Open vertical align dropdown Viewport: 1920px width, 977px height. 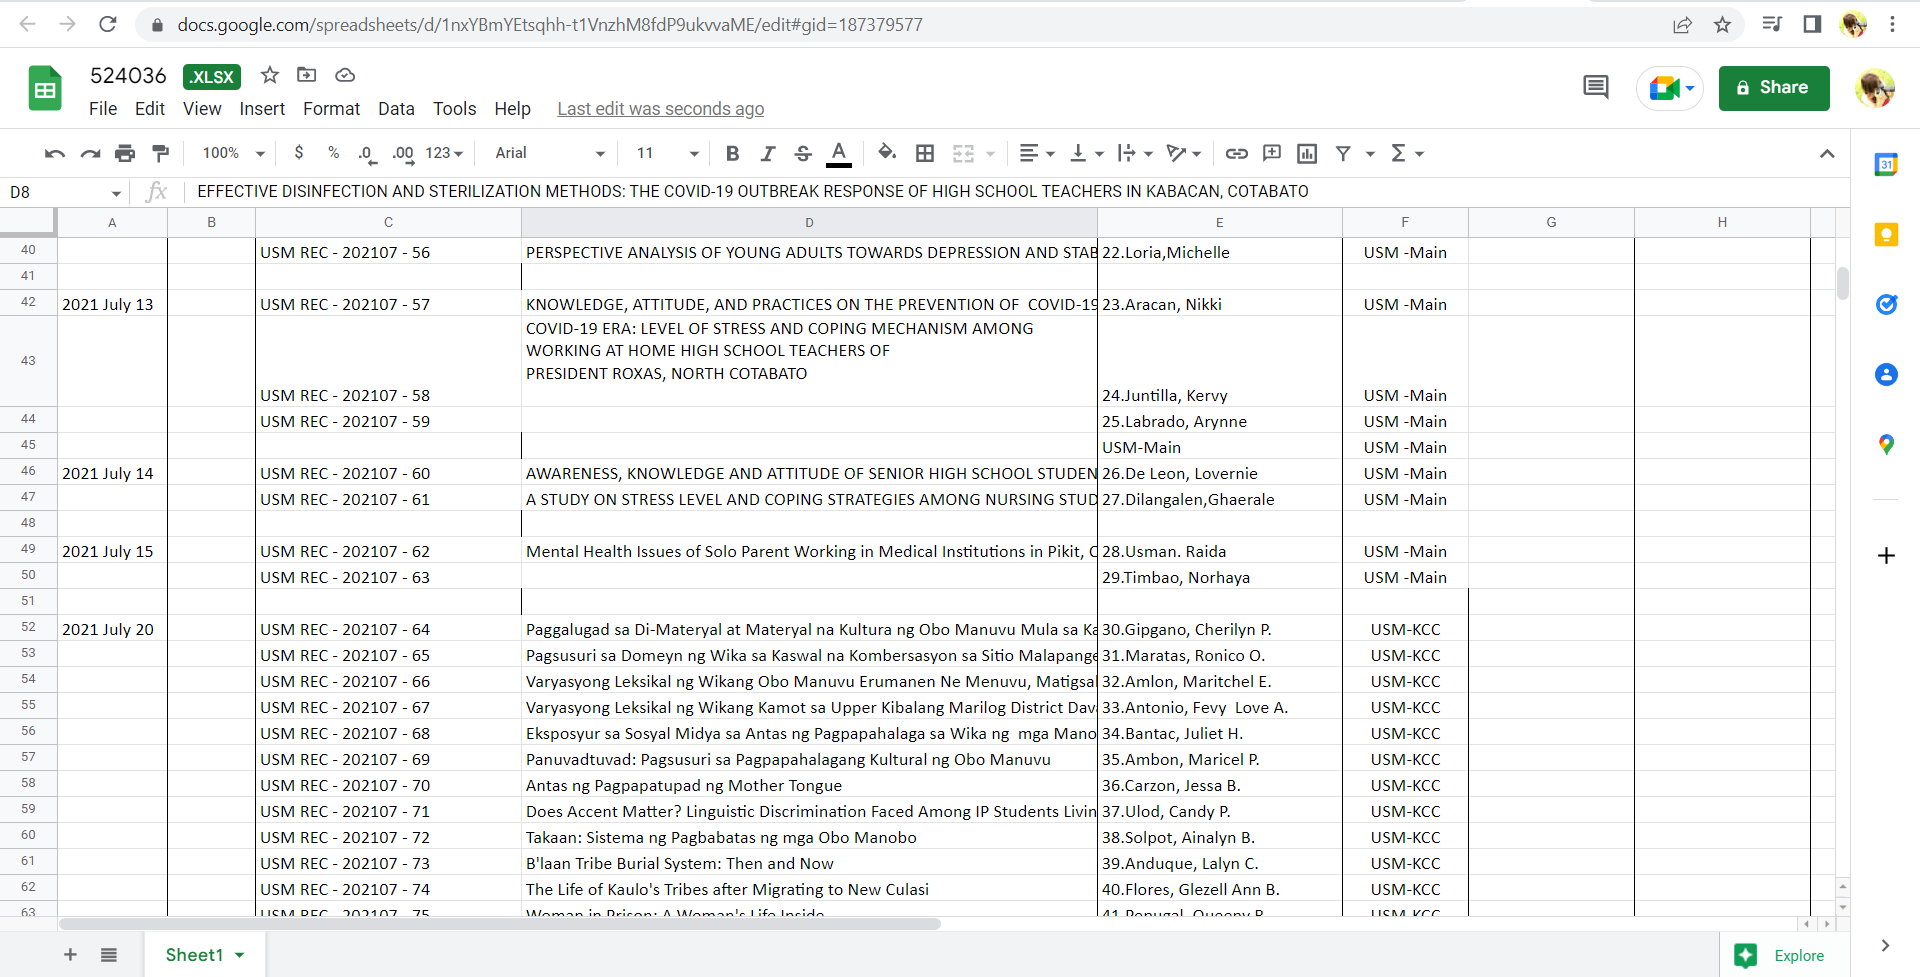tap(1086, 153)
